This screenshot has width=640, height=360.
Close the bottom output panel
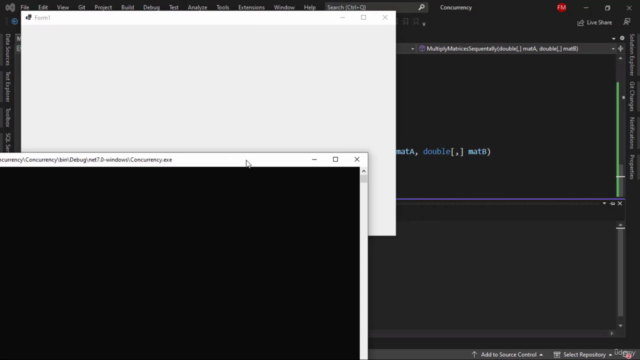(620, 203)
